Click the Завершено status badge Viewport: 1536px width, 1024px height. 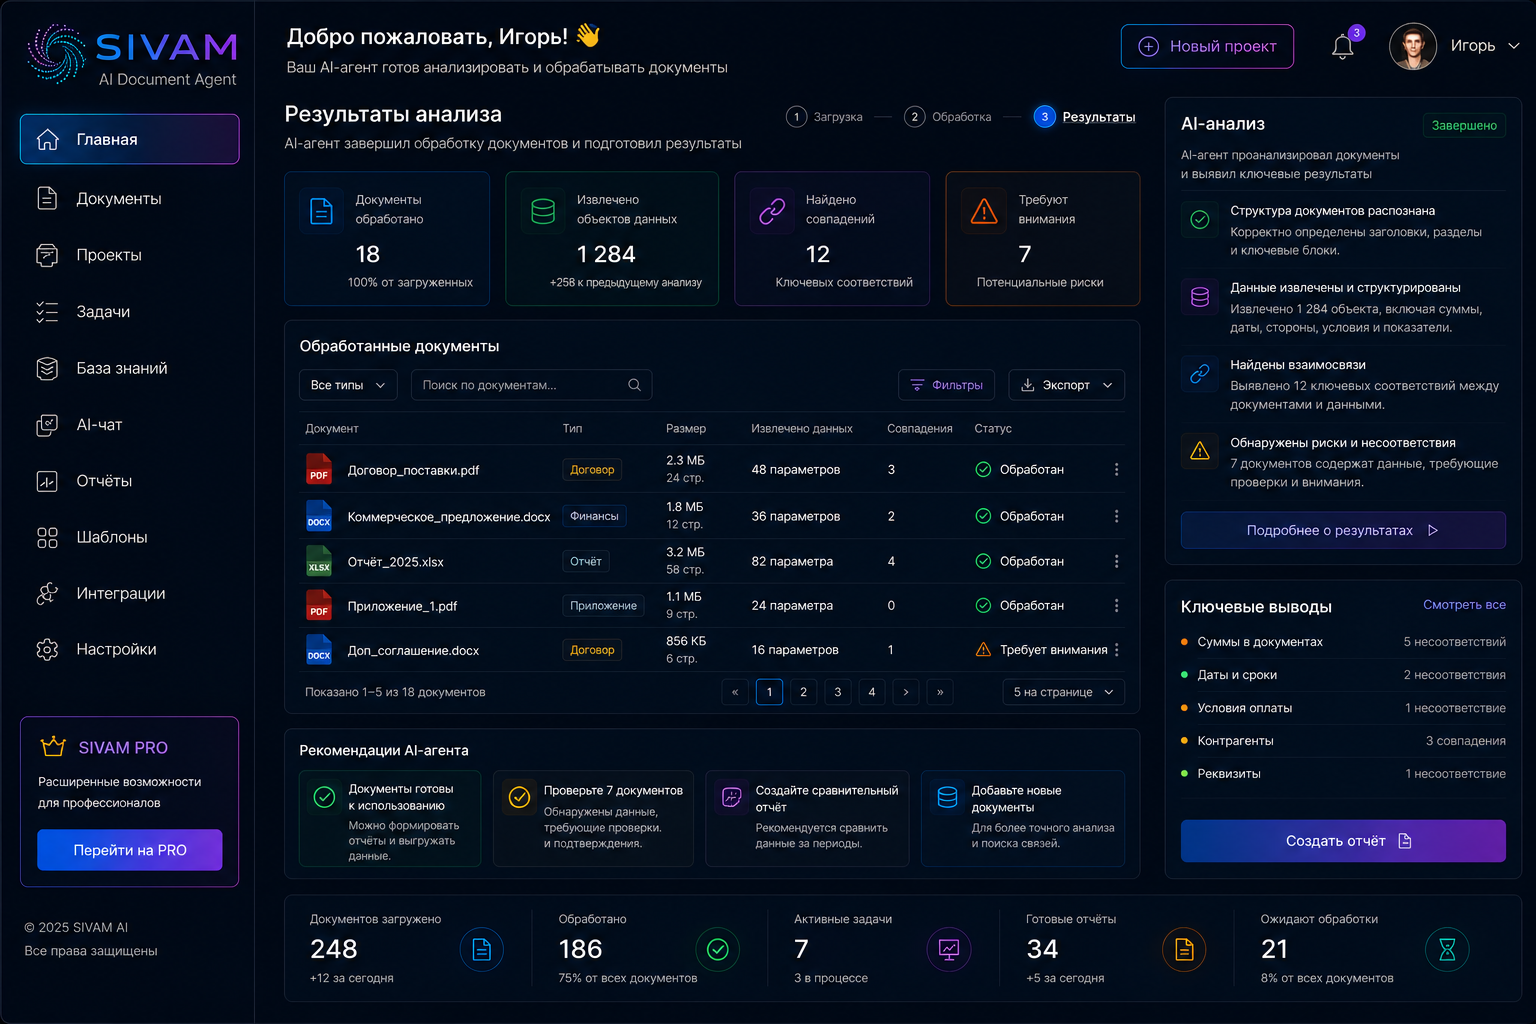1464,125
